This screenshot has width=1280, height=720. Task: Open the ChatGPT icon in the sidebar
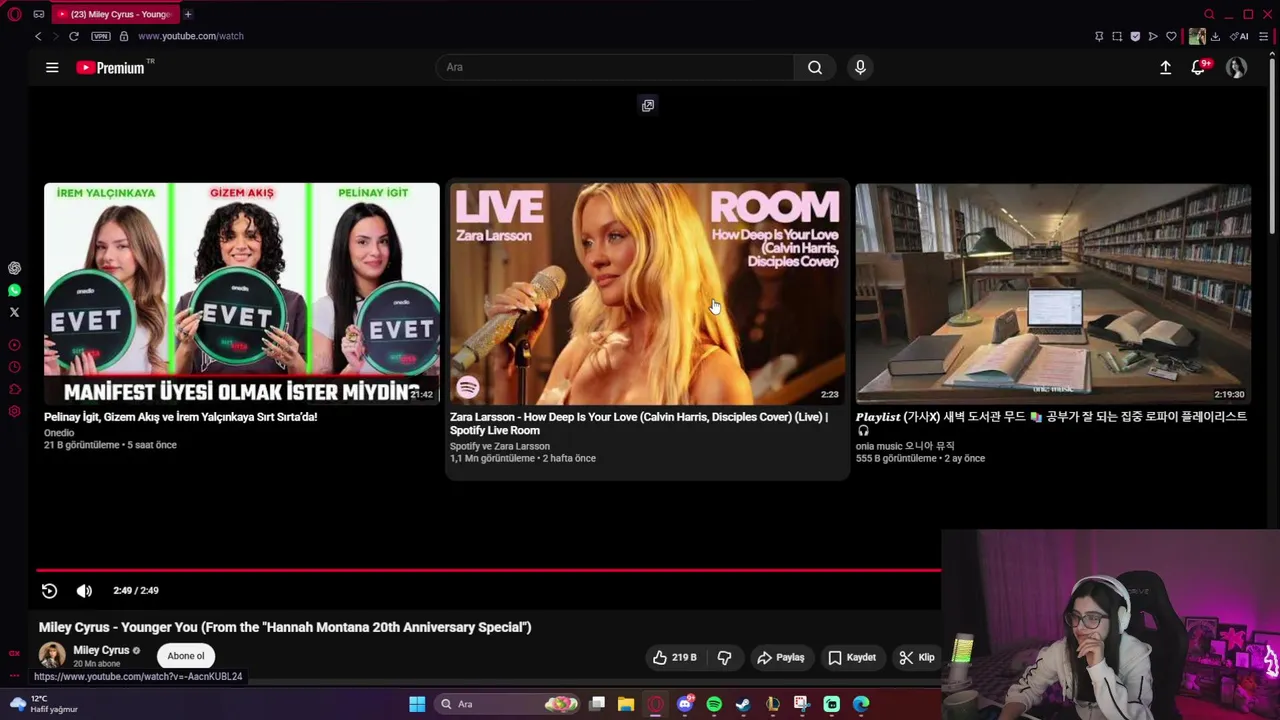pos(14,268)
